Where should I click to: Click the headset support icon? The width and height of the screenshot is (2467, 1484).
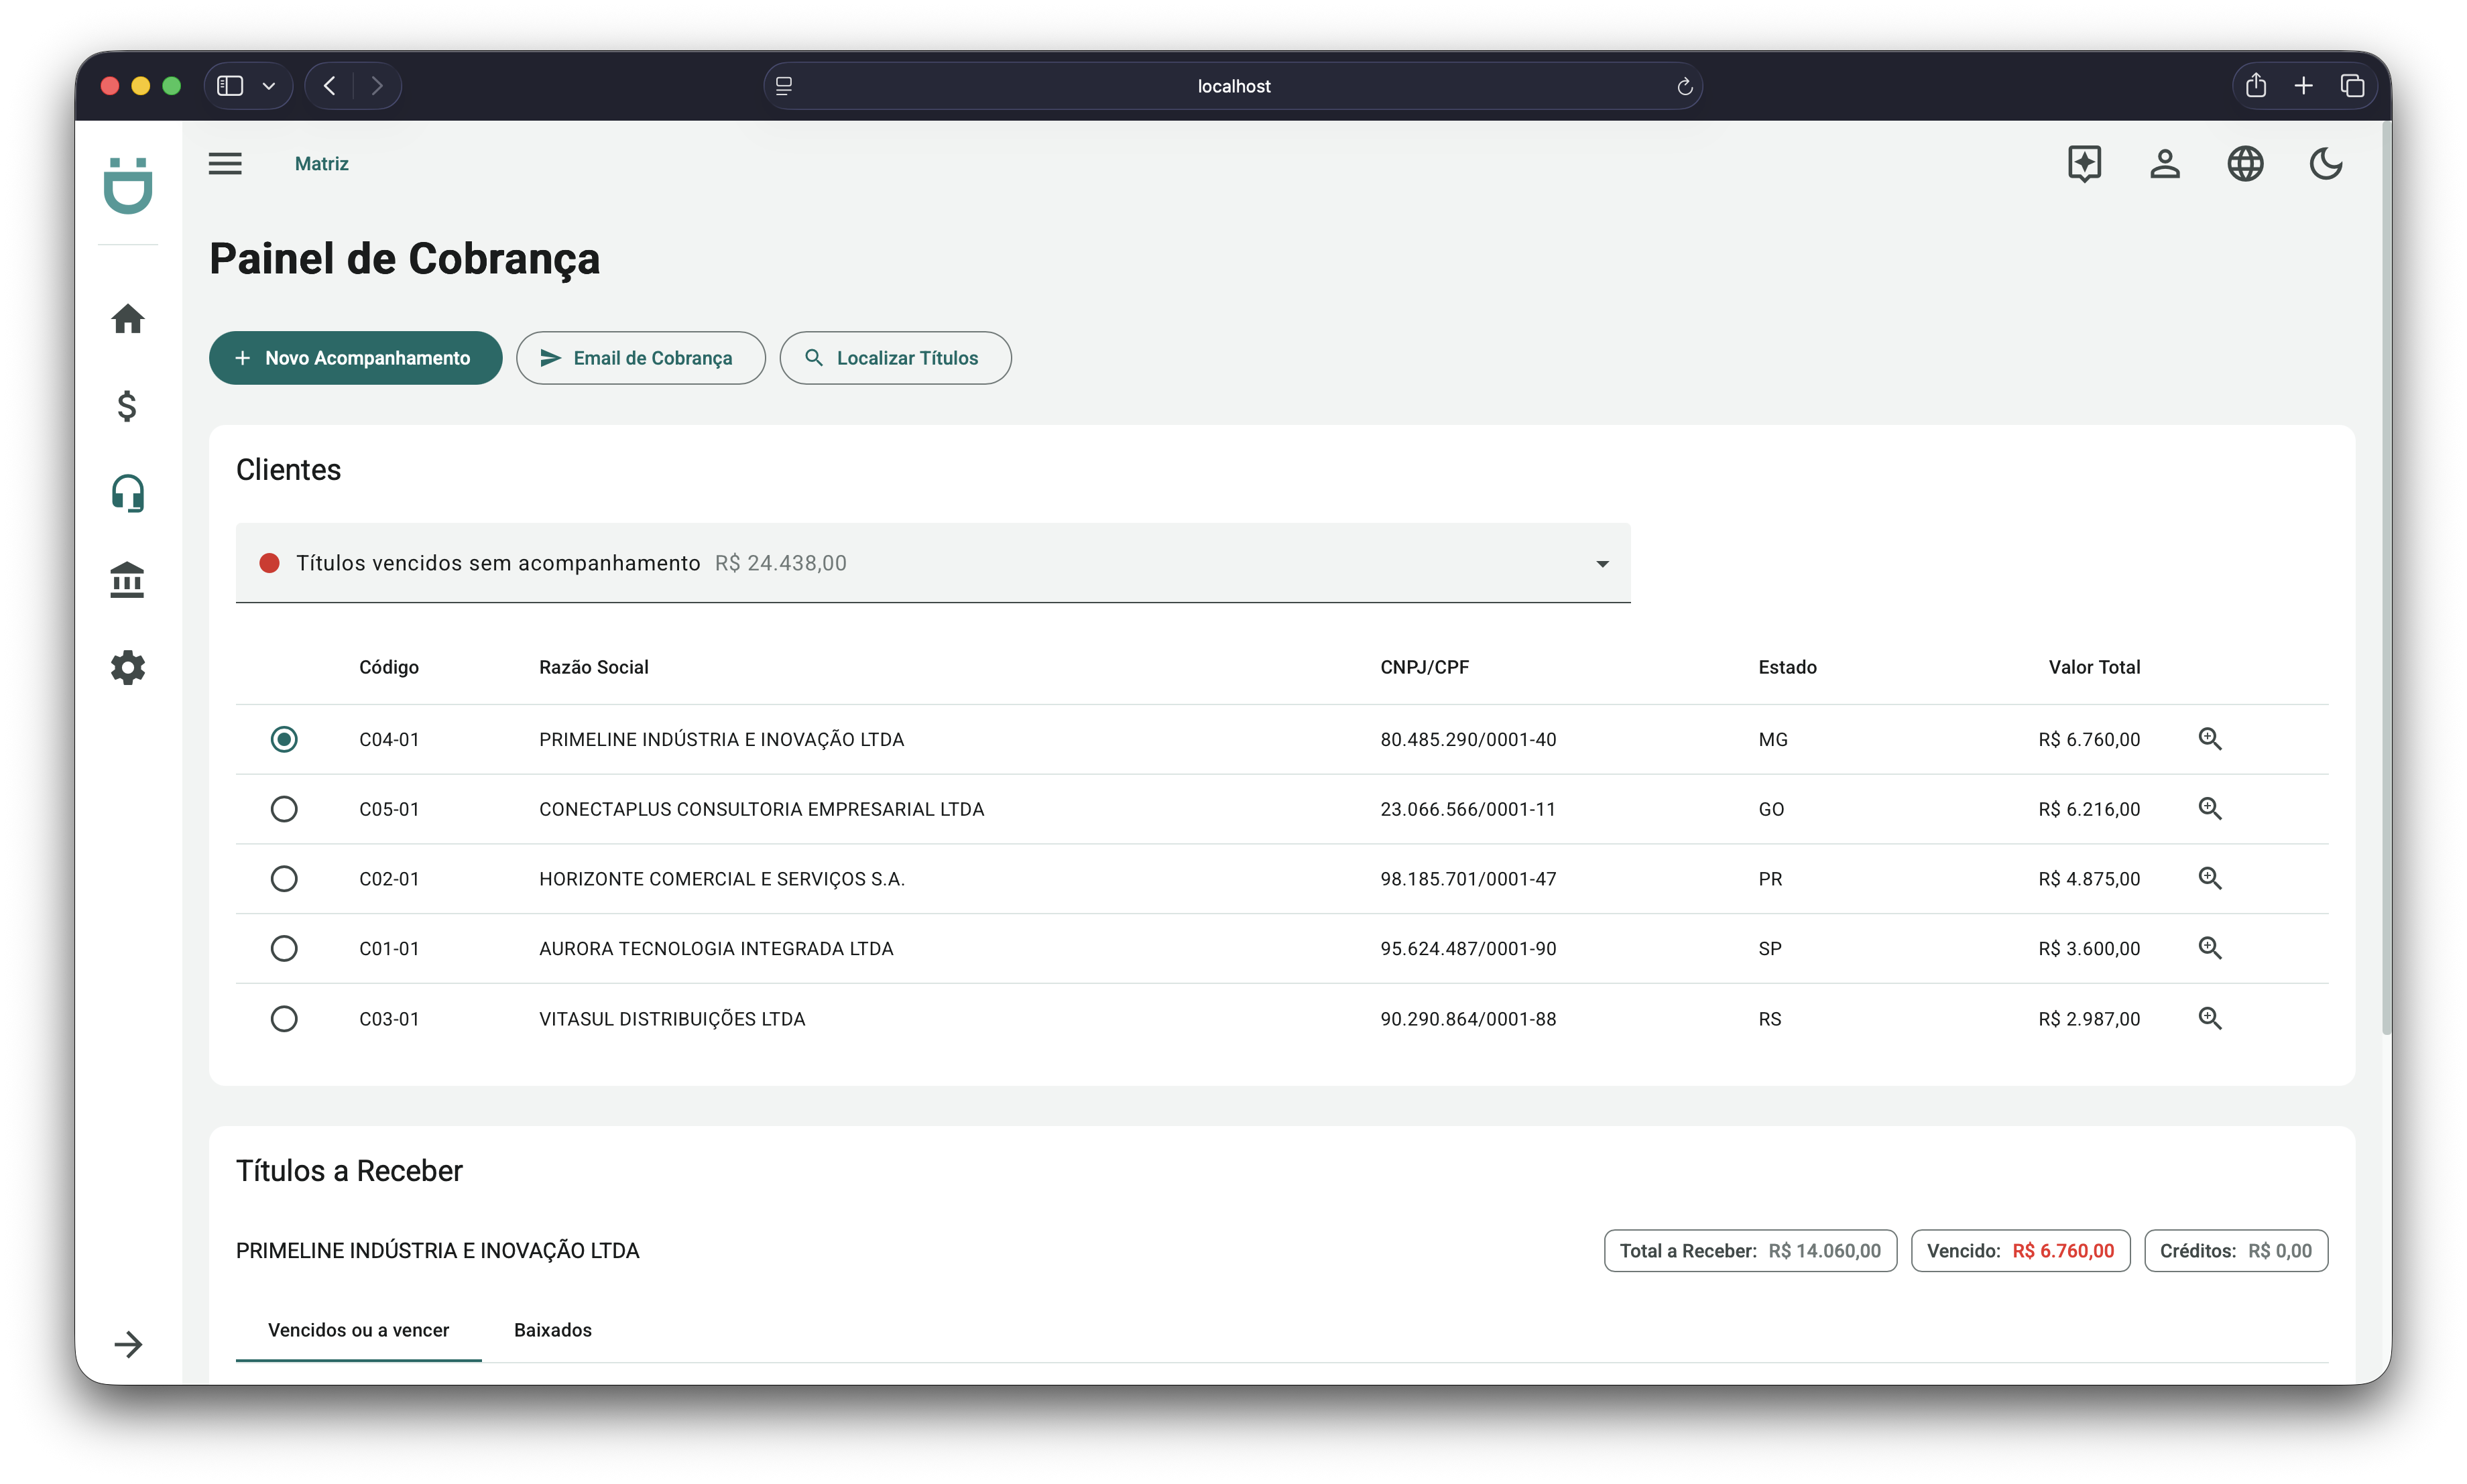point(127,493)
